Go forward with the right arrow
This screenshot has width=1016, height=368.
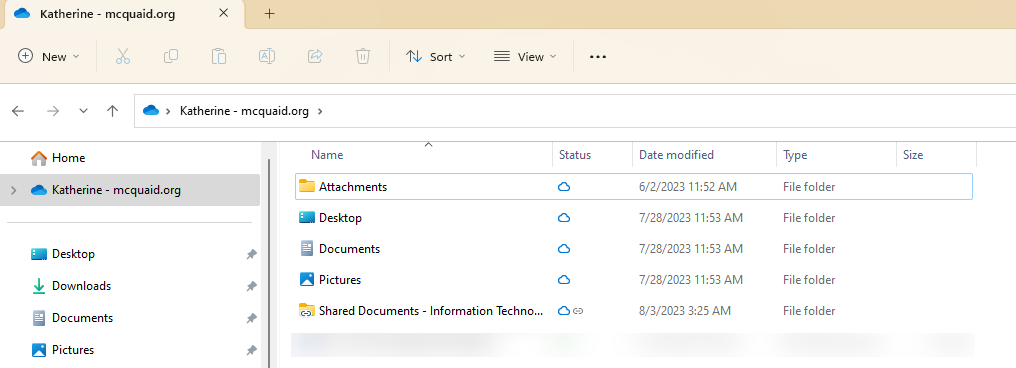click(53, 111)
